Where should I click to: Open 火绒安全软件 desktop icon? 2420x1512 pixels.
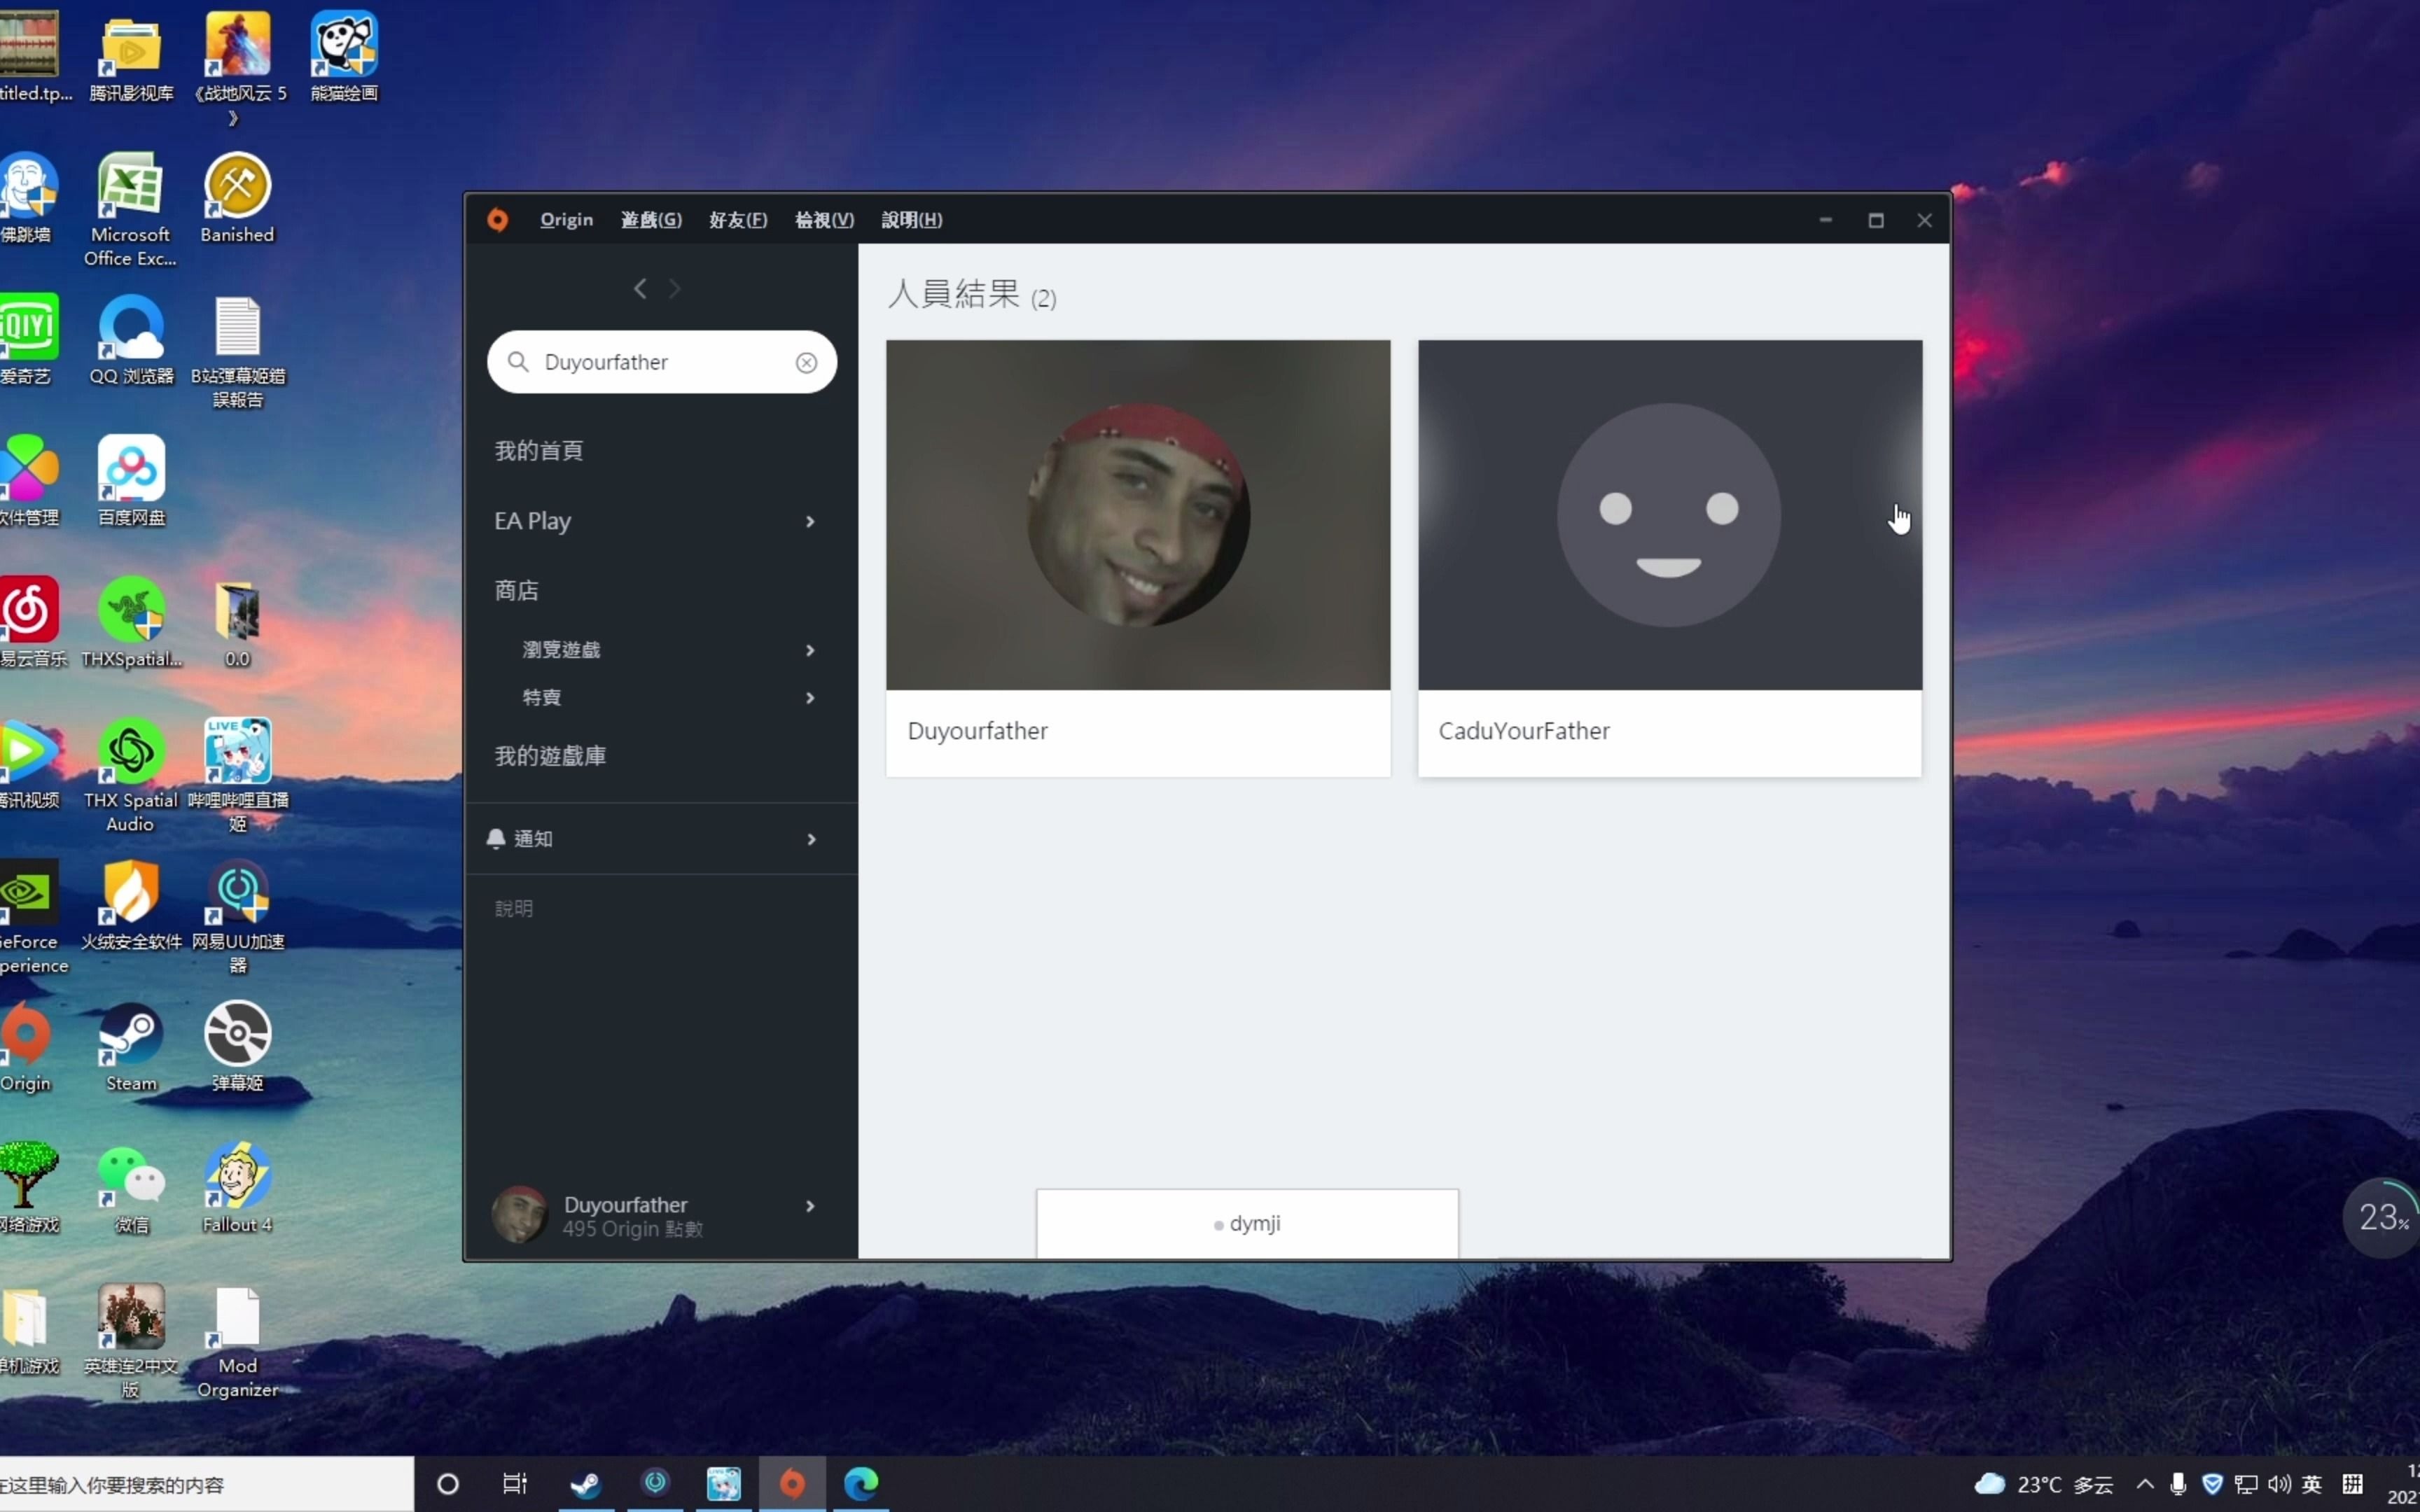coord(131,905)
